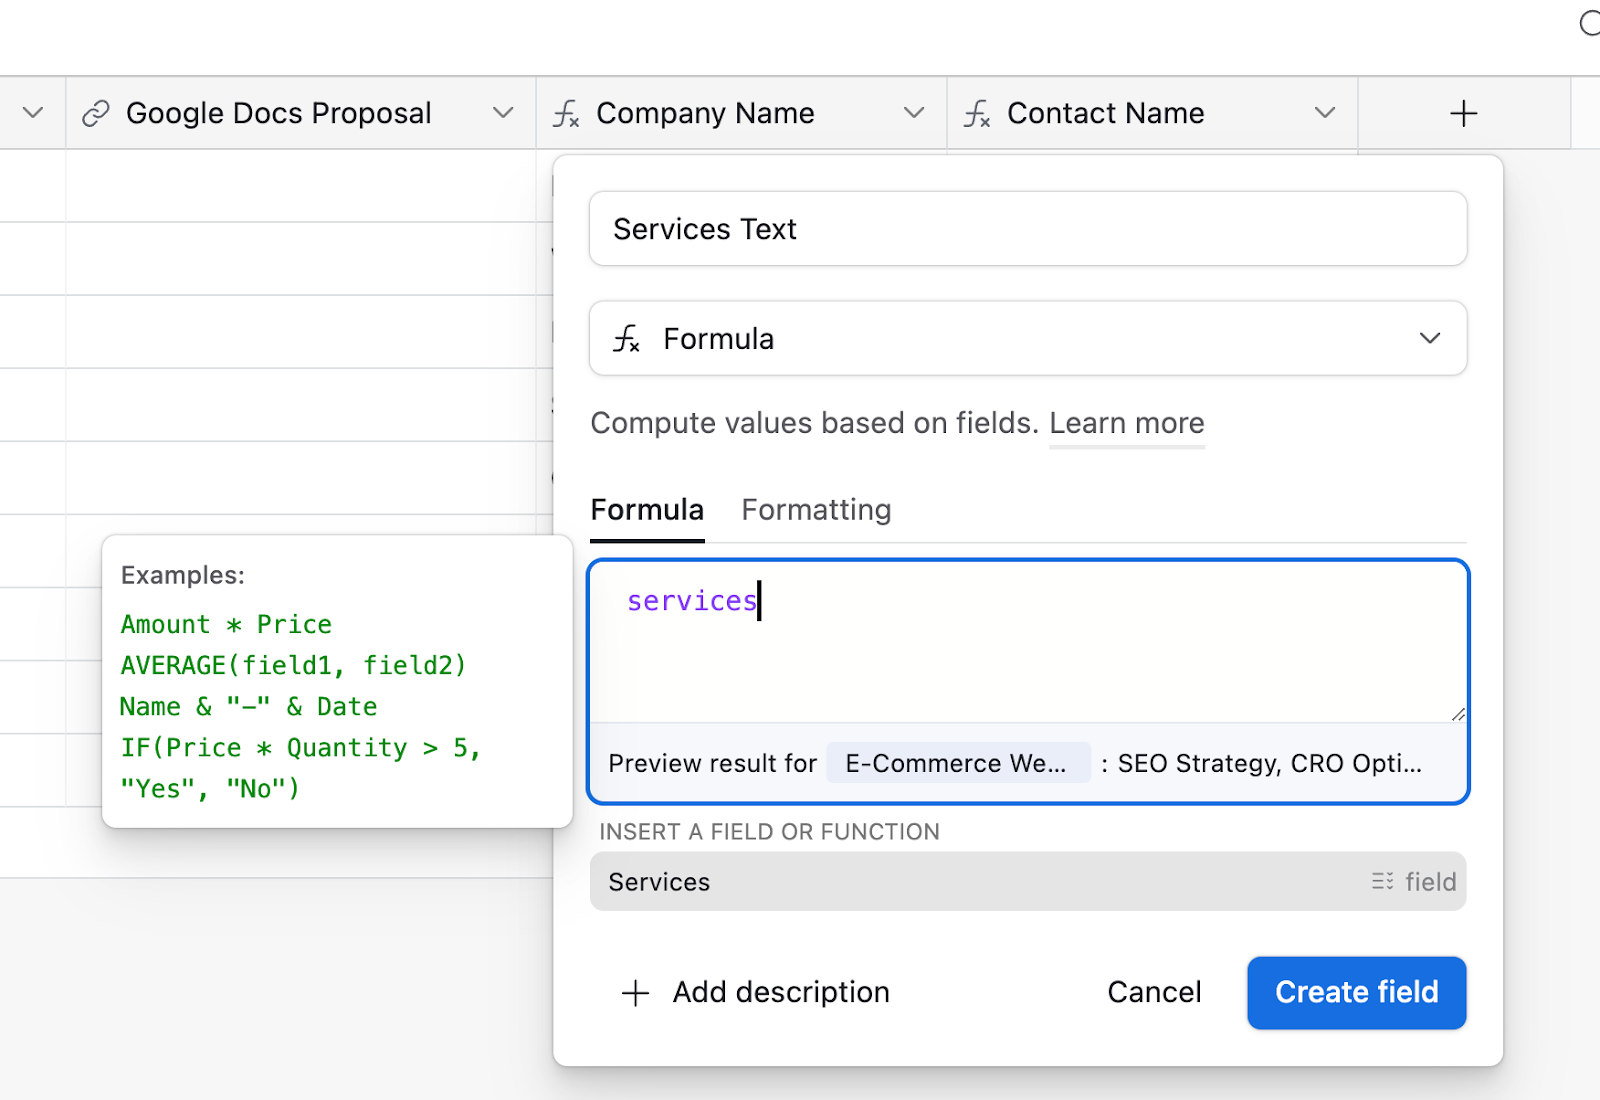Click the 'Compute values based on fields.' text

[815, 423]
